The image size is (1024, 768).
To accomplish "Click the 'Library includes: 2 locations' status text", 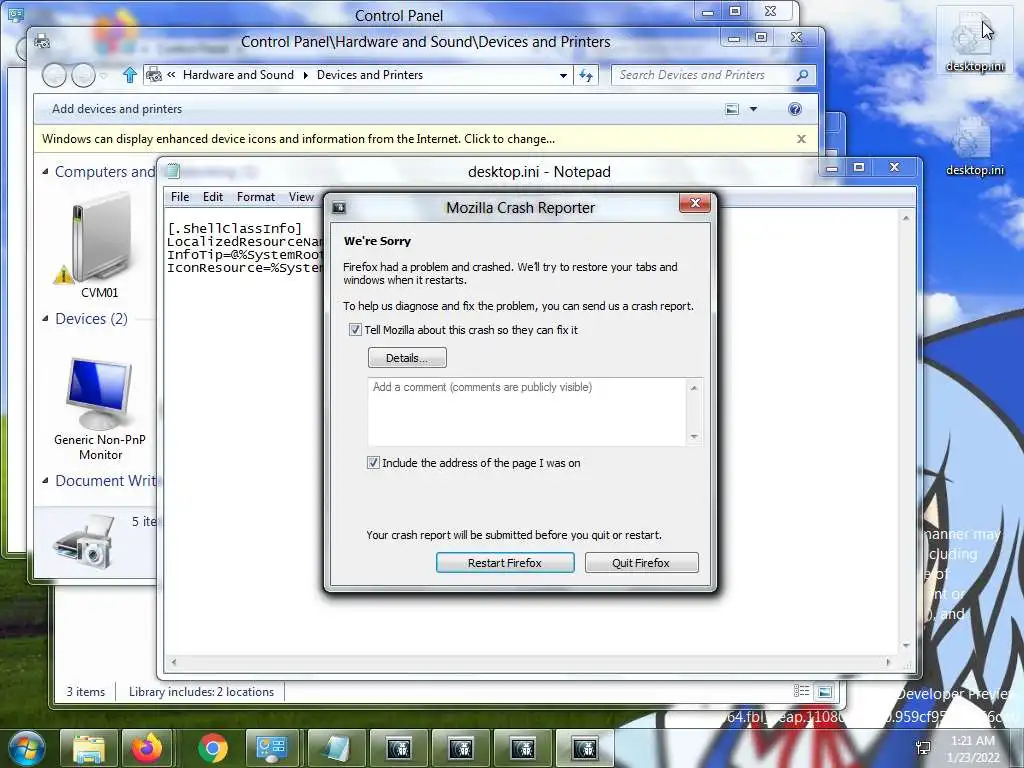I will click(x=201, y=692).
